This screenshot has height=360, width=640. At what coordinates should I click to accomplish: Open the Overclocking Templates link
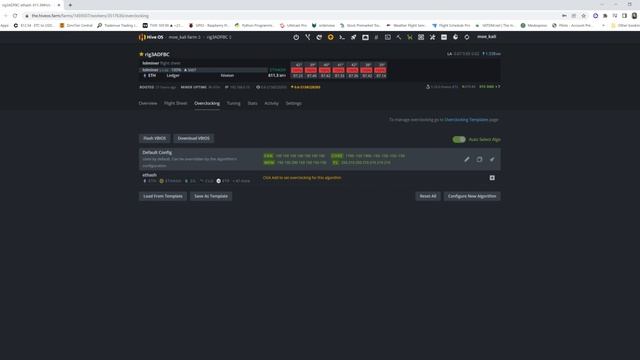coord(466,120)
